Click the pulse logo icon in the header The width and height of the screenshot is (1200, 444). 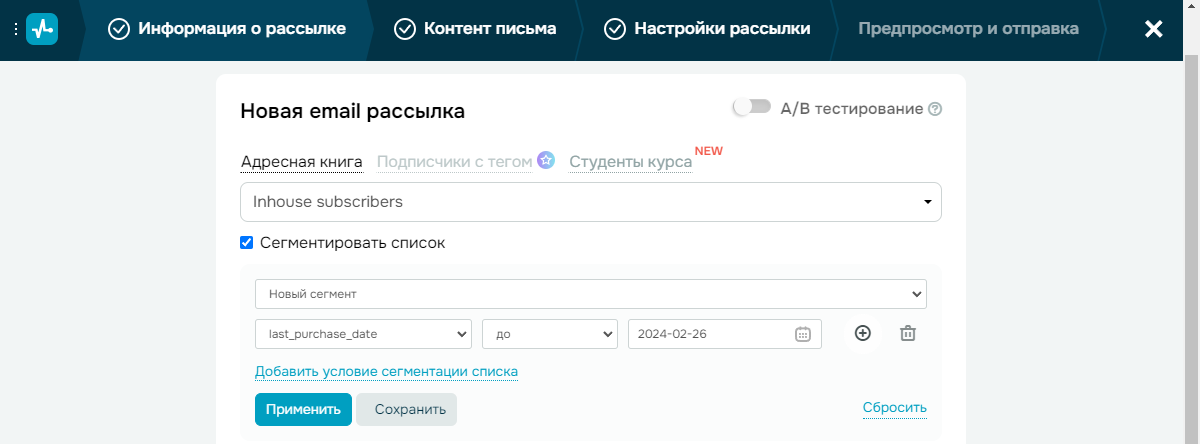pyautogui.click(x=42, y=29)
